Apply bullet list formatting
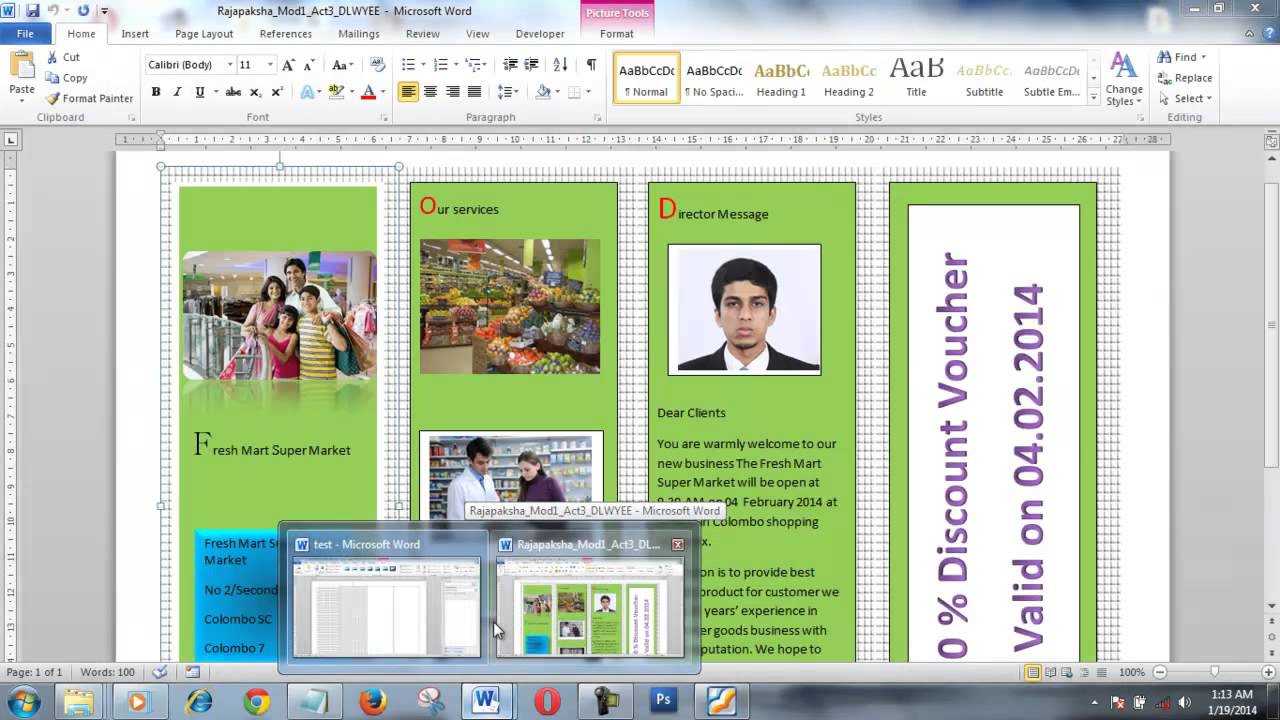This screenshot has height=720, width=1280. click(x=408, y=65)
